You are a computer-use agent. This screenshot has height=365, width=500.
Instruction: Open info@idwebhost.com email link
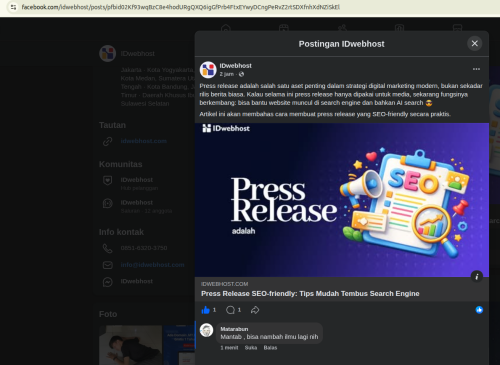coord(152,265)
